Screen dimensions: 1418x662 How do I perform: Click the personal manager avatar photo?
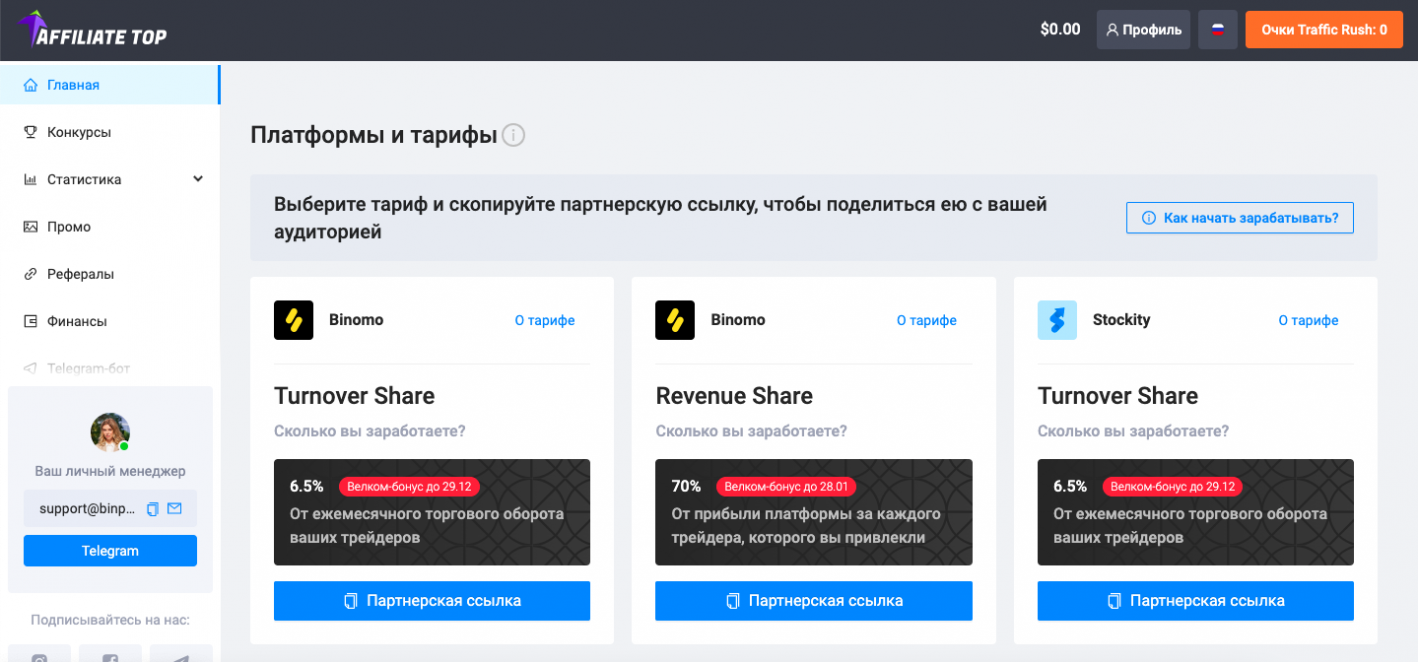coord(110,432)
